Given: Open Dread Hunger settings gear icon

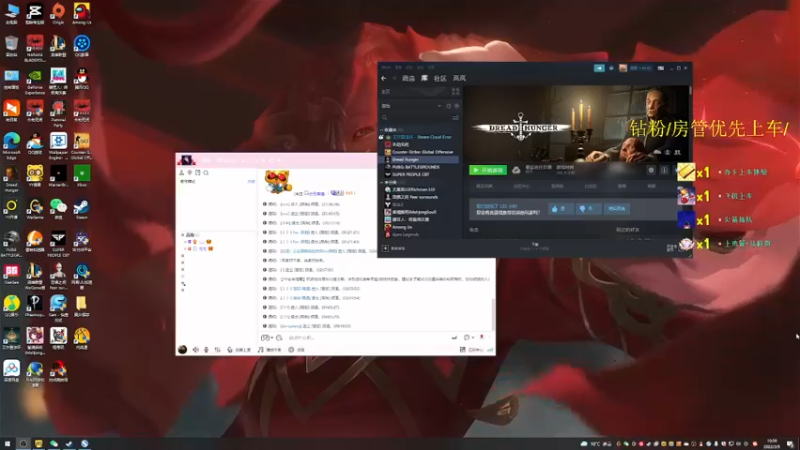Looking at the screenshot, I should [651, 170].
